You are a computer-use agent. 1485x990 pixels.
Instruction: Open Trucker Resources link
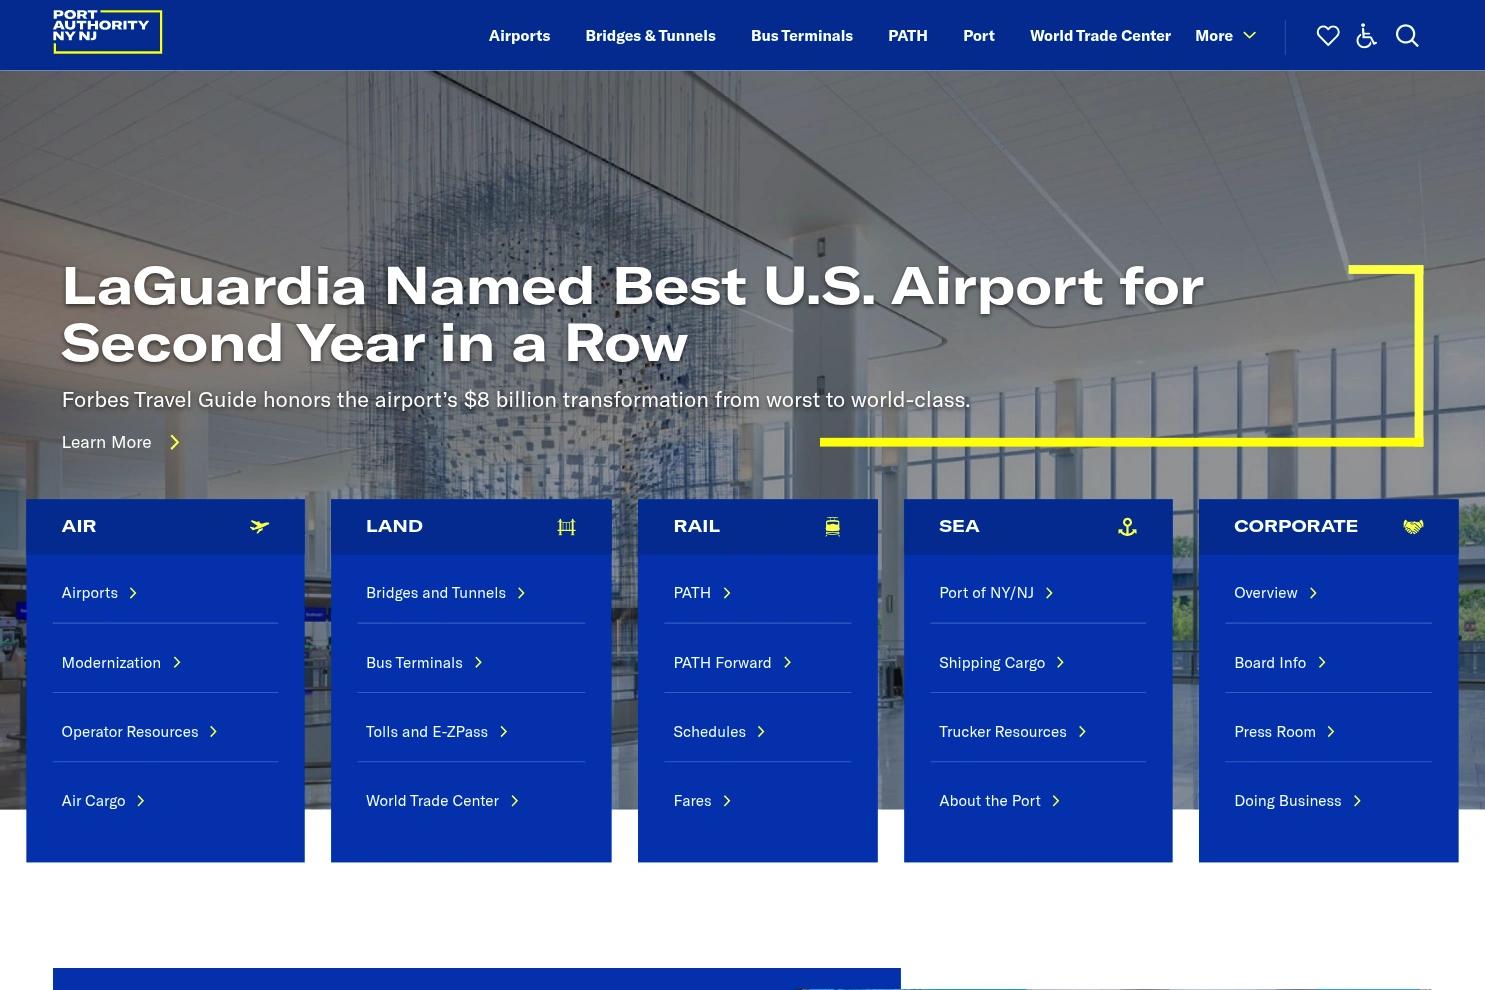click(x=1003, y=732)
